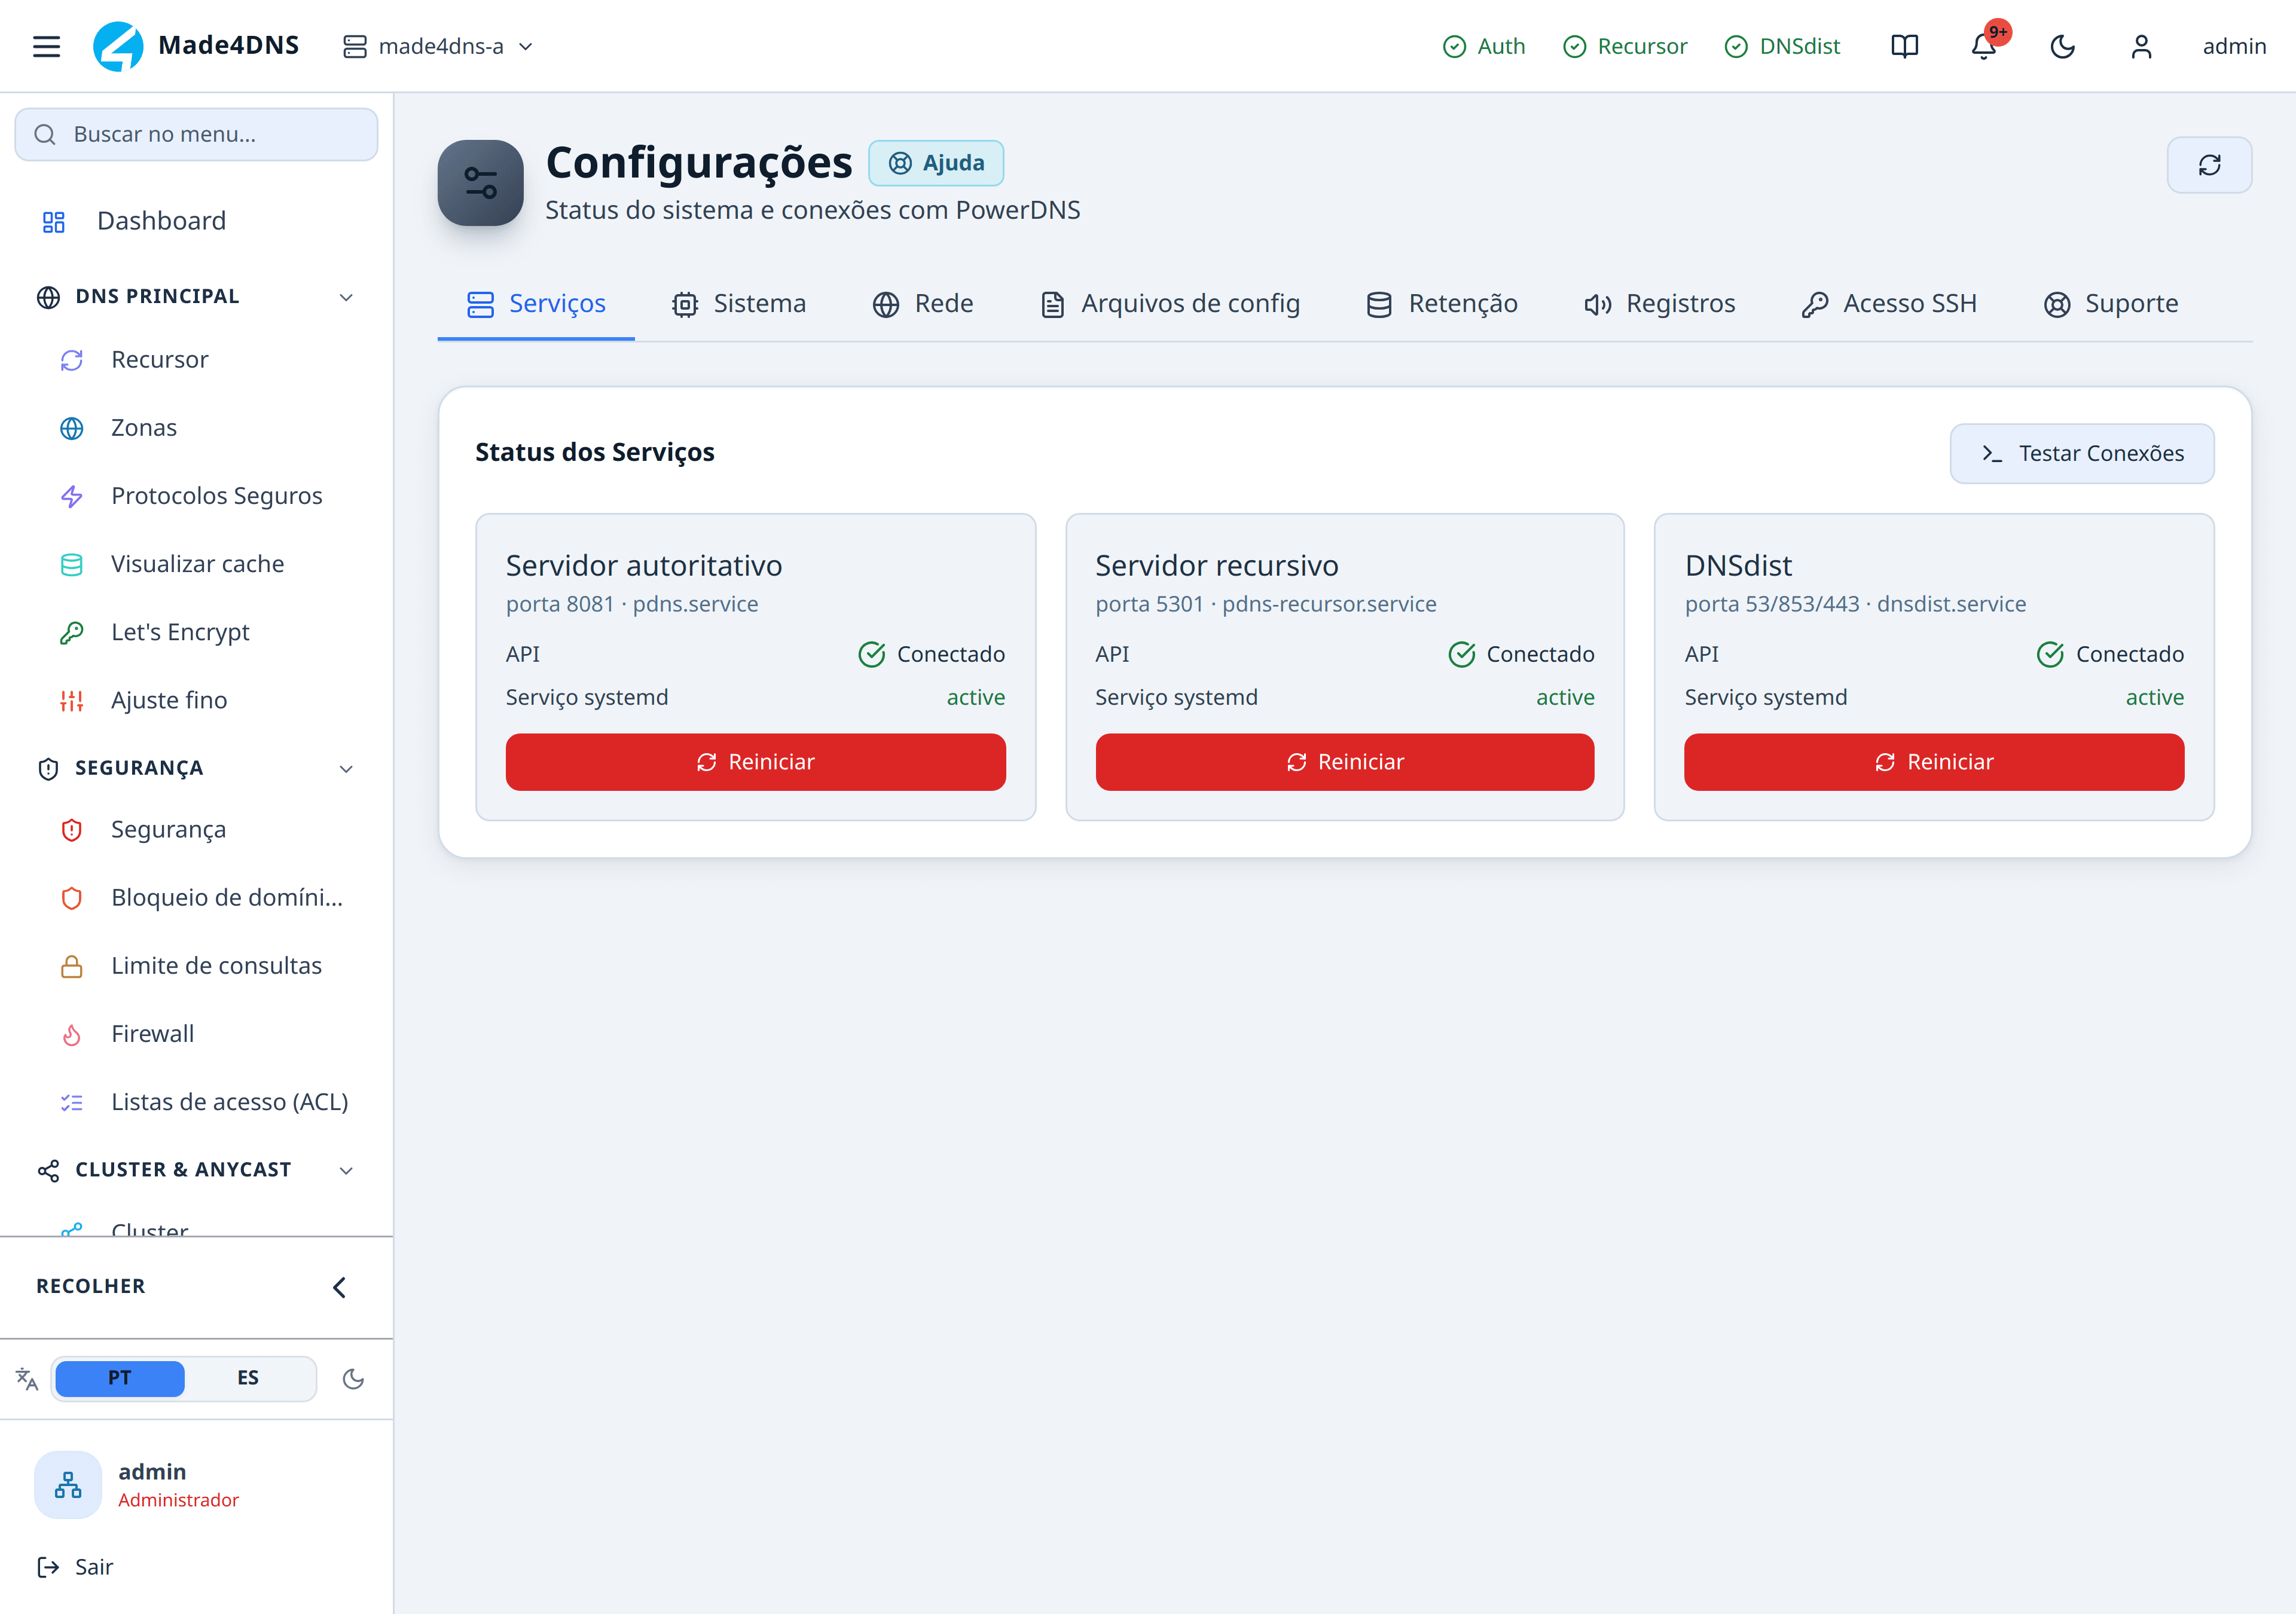Restart the DNSdist service
Image resolution: width=2296 pixels, height=1614 pixels.
(1934, 762)
